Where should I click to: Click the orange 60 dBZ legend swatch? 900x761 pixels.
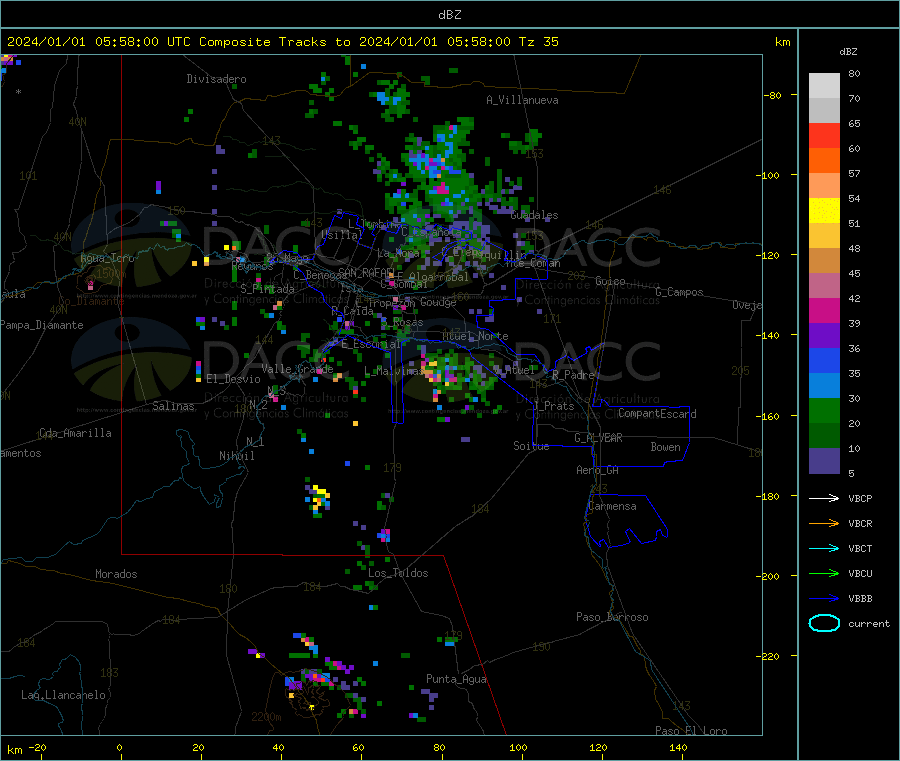coord(824,161)
